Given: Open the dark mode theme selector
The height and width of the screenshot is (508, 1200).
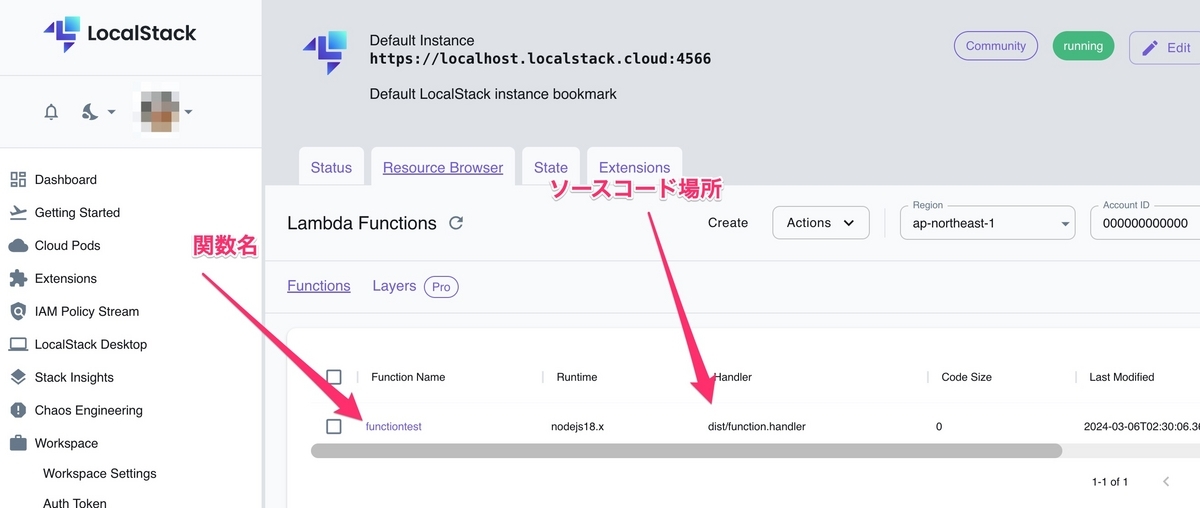Looking at the screenshot, I should click(x=97, y=112).
